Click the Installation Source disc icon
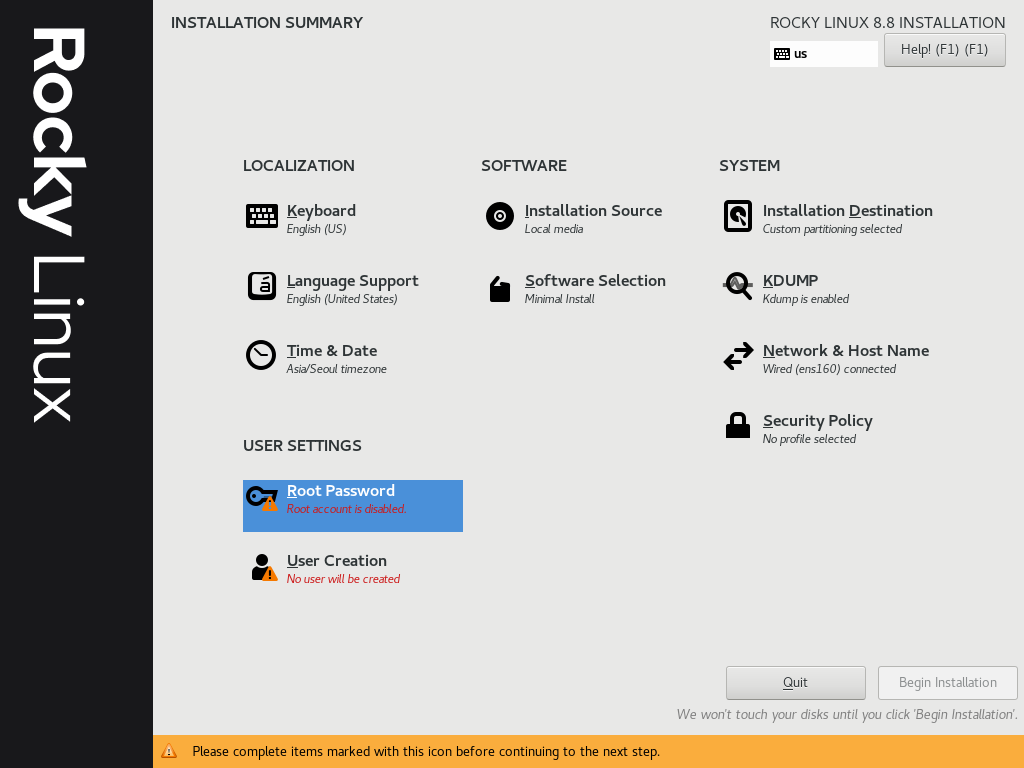1024x768 pixels. [500, 216]
